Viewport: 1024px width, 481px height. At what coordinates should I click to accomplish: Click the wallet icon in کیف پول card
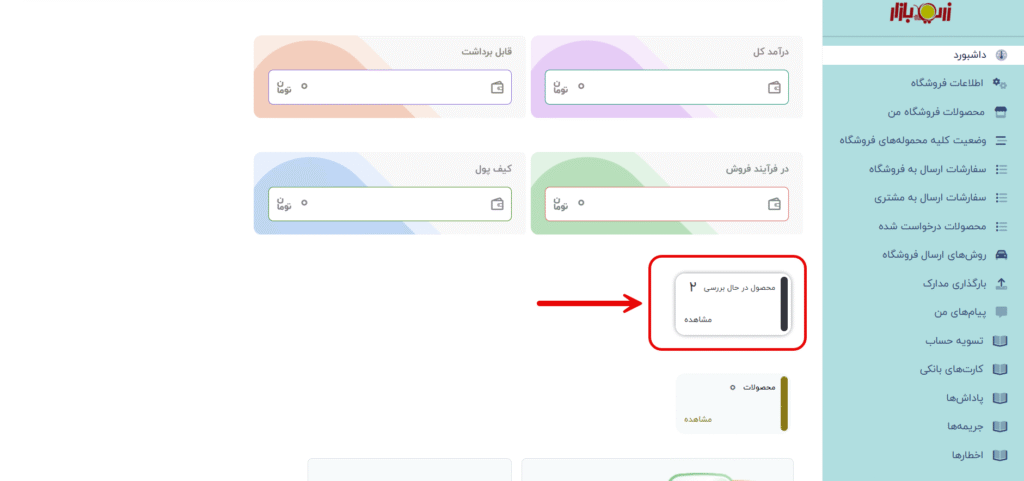pyautogui.click(x=497, y=203)
